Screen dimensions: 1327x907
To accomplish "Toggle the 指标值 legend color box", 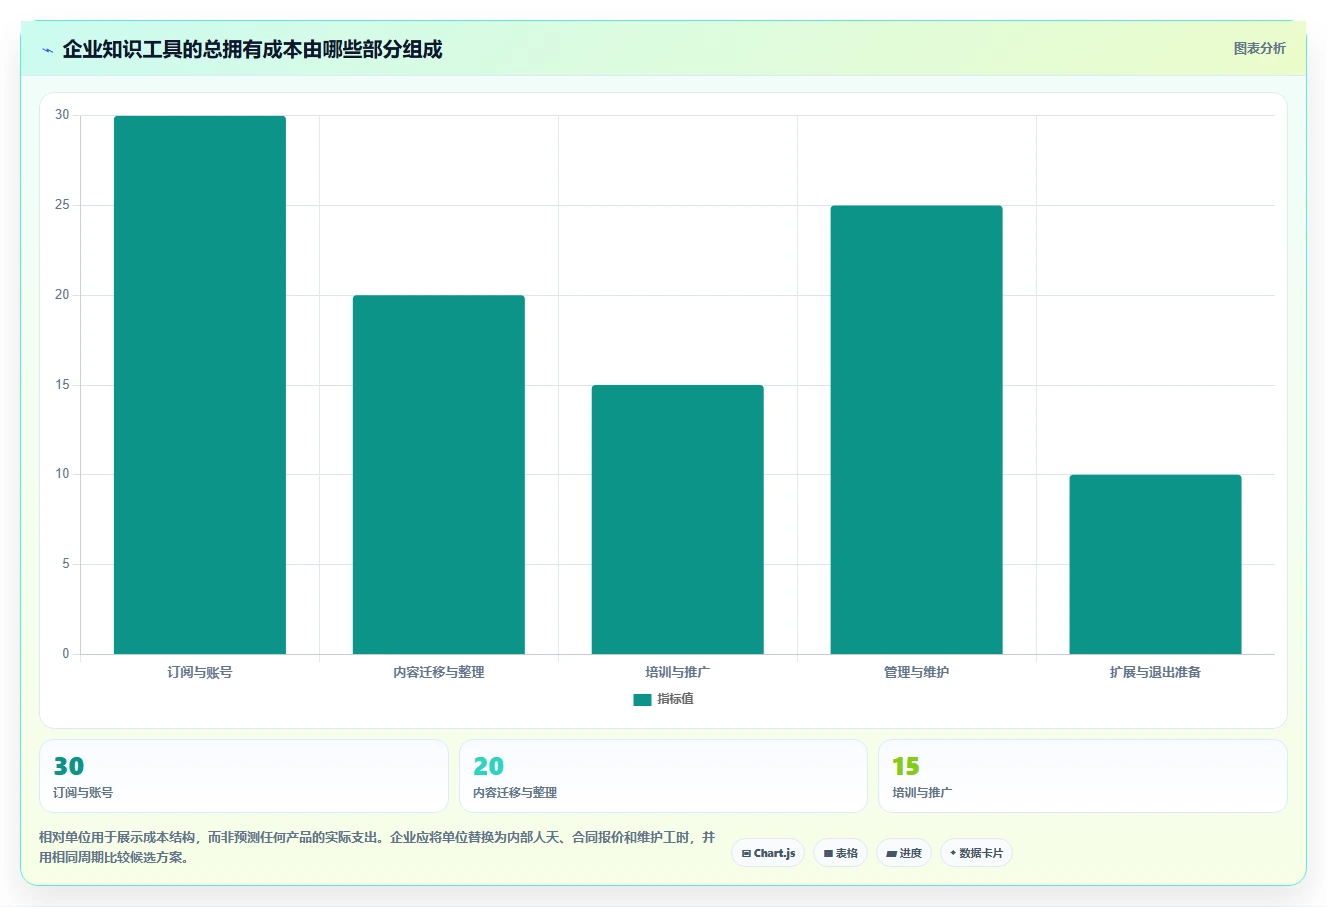I will point(642,699).
